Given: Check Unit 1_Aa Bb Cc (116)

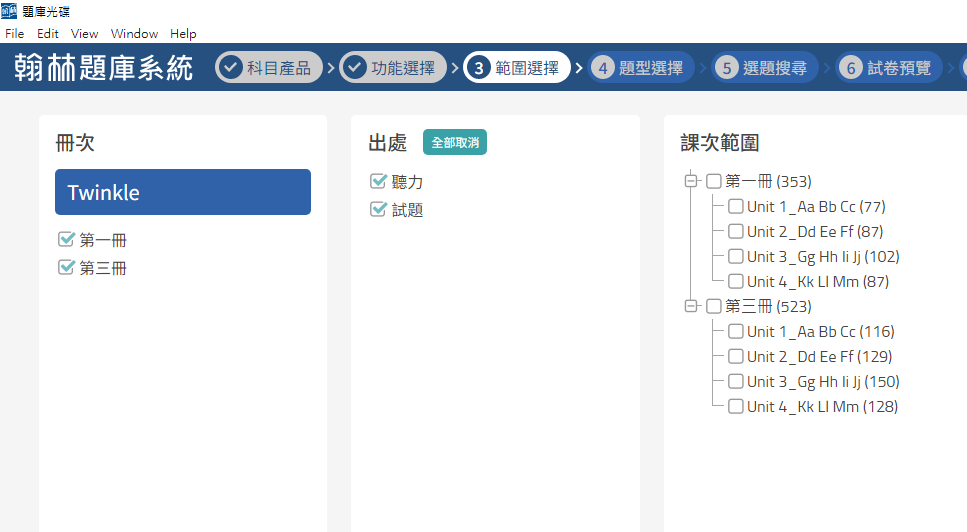Looking at the screenshot, I should point(736,332).
